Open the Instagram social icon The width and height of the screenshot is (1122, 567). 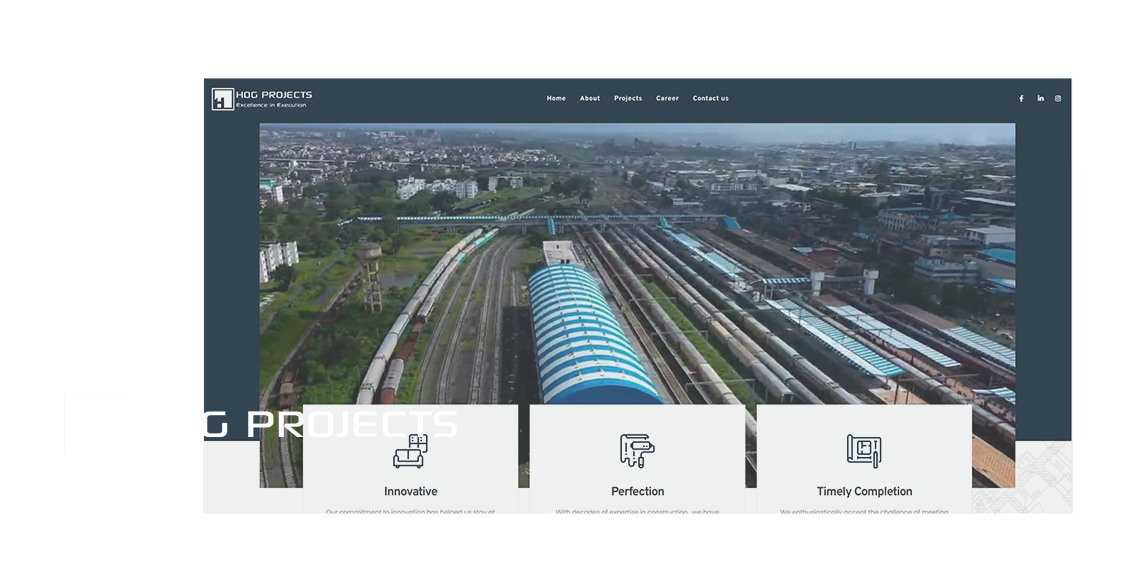pos(1058,99)
